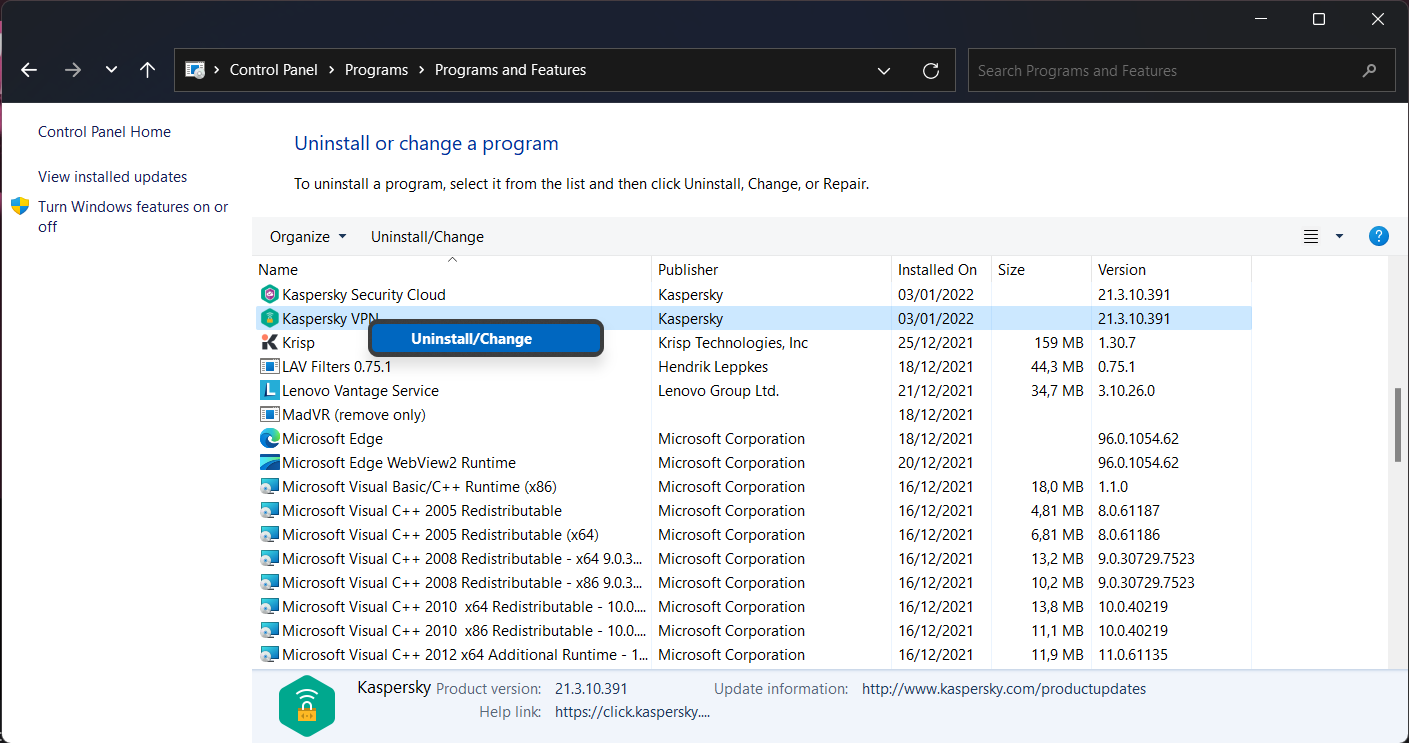Viewport: 1409px width, 743px height.
Task: Expand the view options dropdown arrow
Action: [1339, 237]
